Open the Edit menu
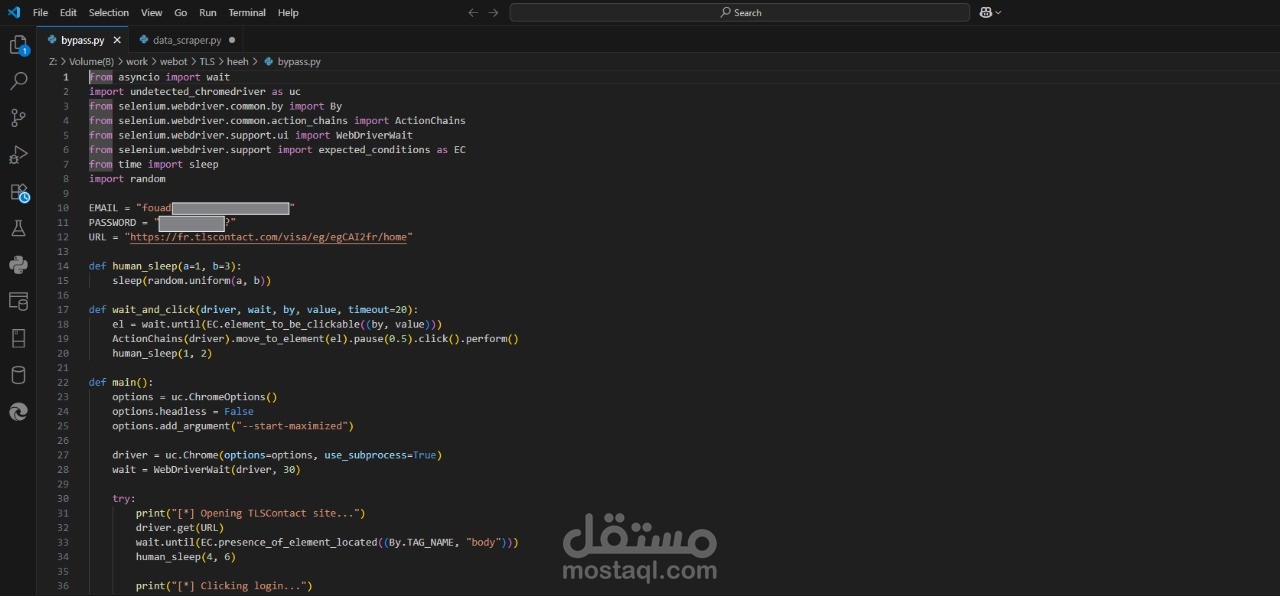 click(x=68, y=12)
